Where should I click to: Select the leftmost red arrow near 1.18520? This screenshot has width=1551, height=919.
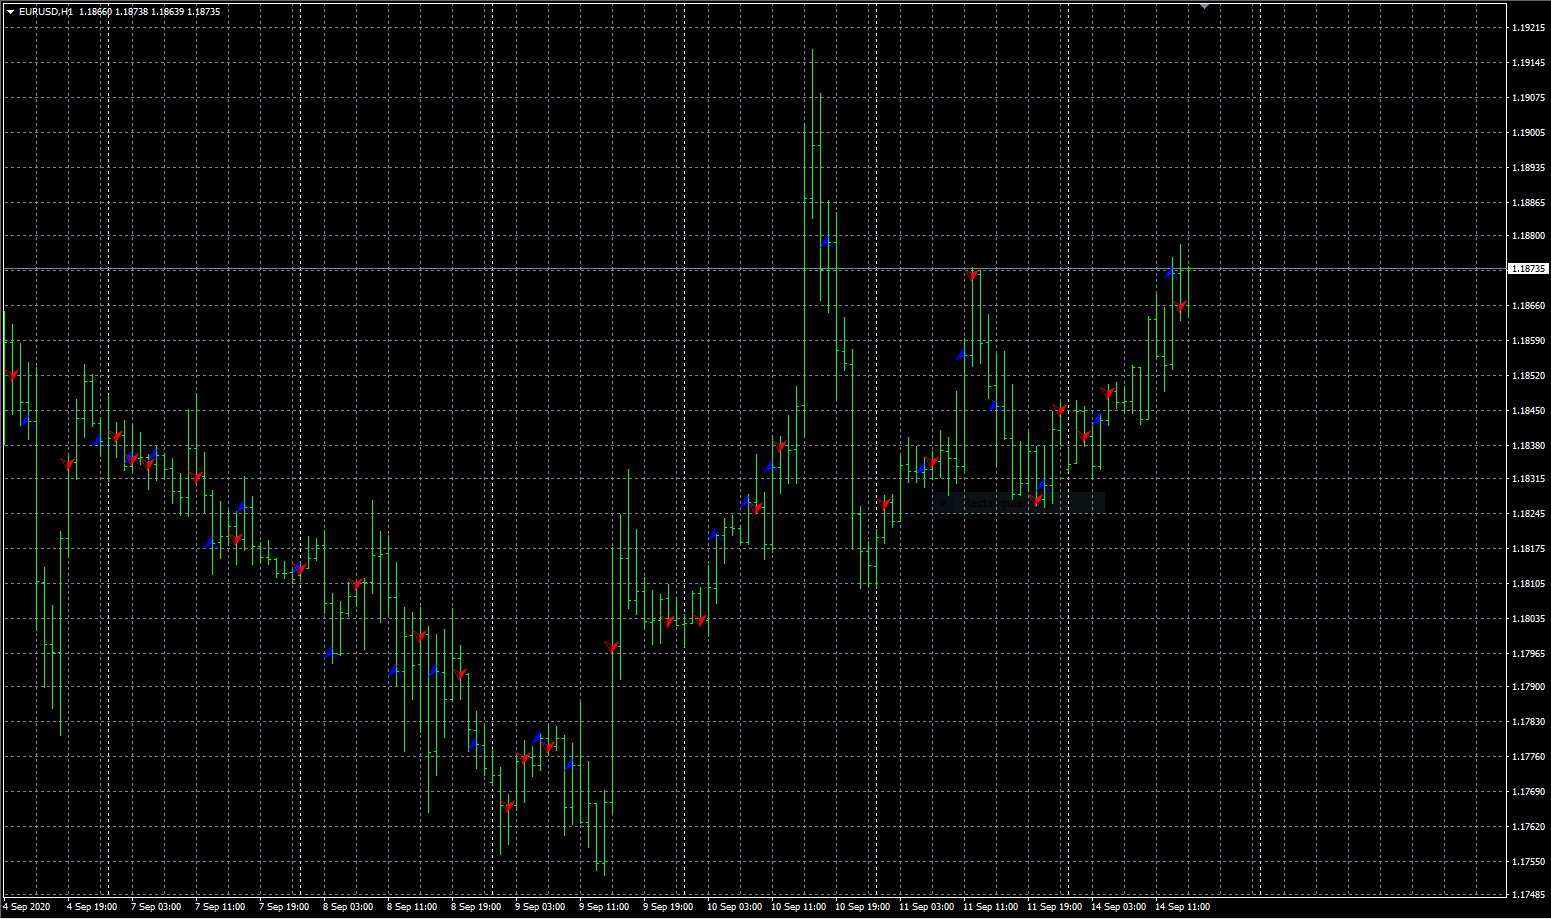12,375
